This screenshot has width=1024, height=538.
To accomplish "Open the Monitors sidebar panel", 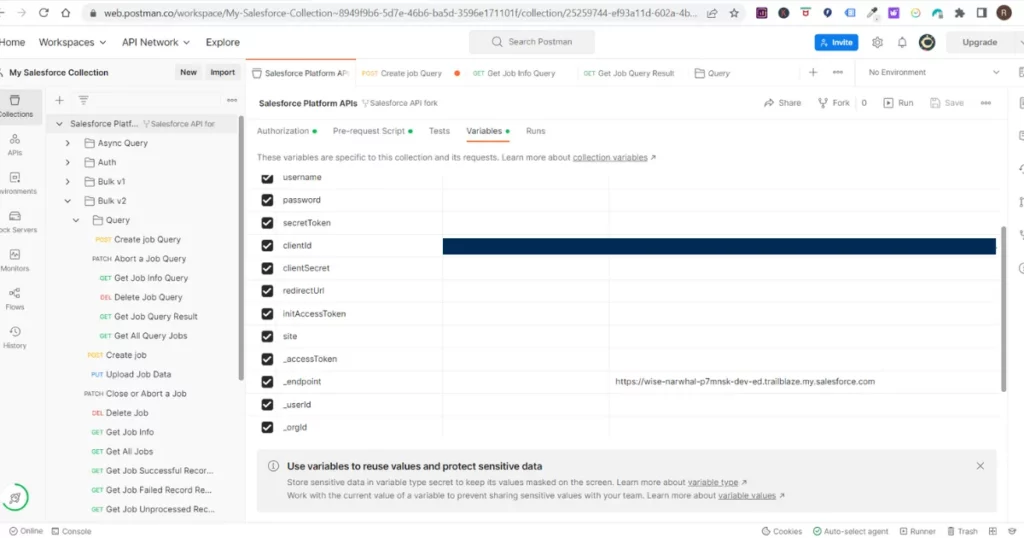I will [15, 260].
